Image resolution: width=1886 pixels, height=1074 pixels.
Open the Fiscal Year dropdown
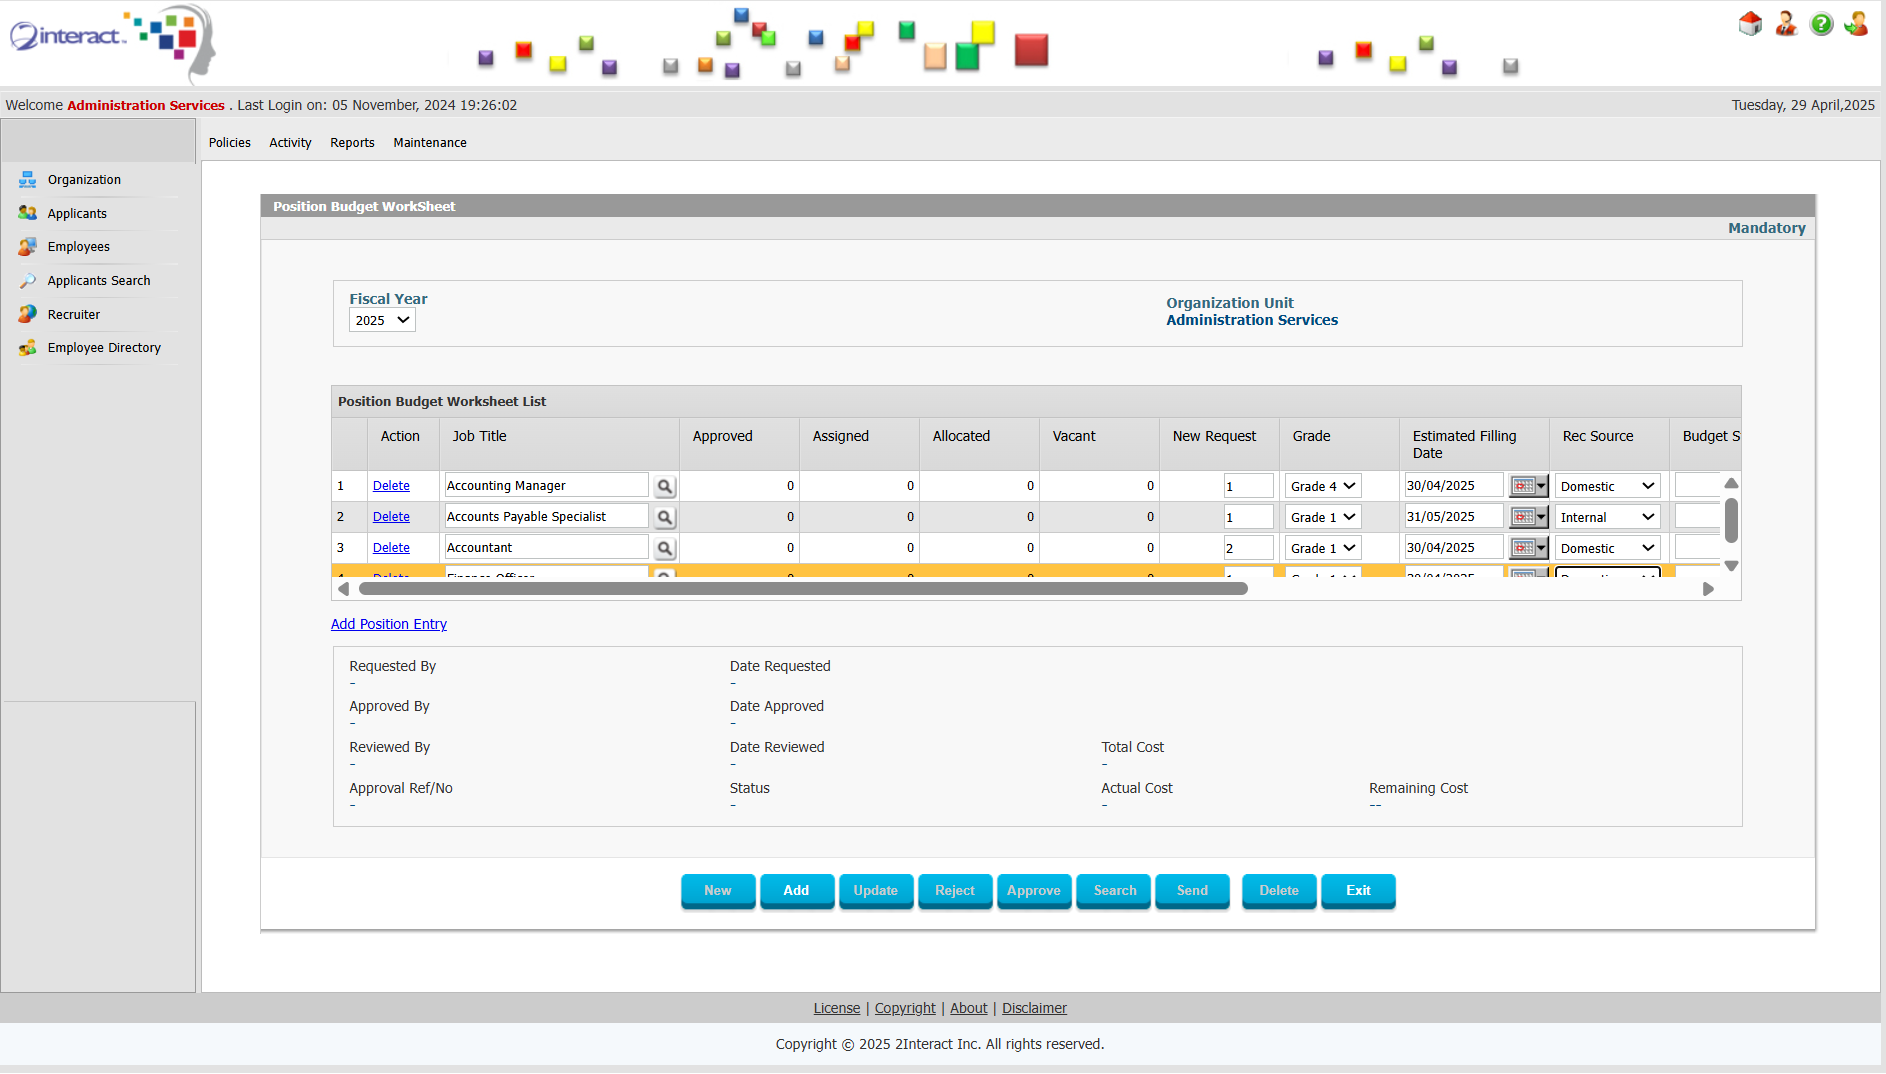click(381, 320)
